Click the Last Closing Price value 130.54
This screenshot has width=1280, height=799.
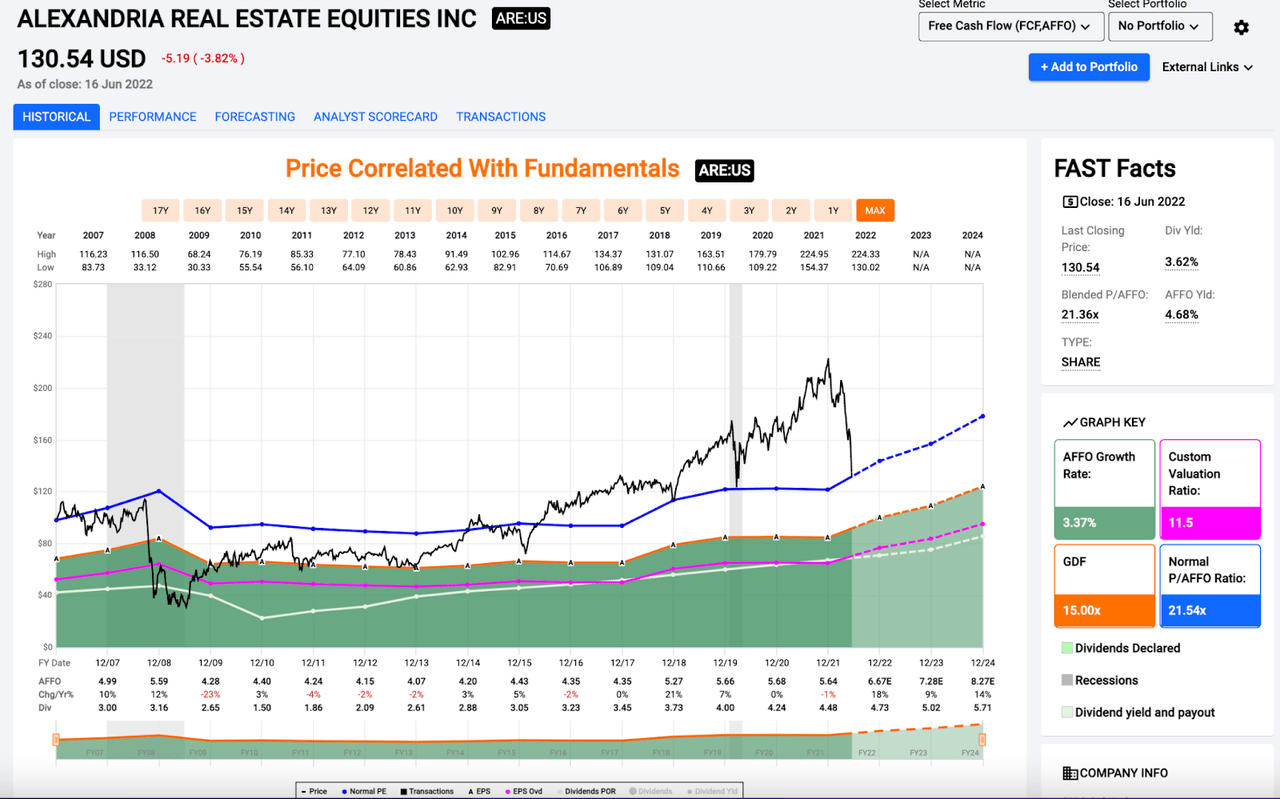pos(1080,268)
